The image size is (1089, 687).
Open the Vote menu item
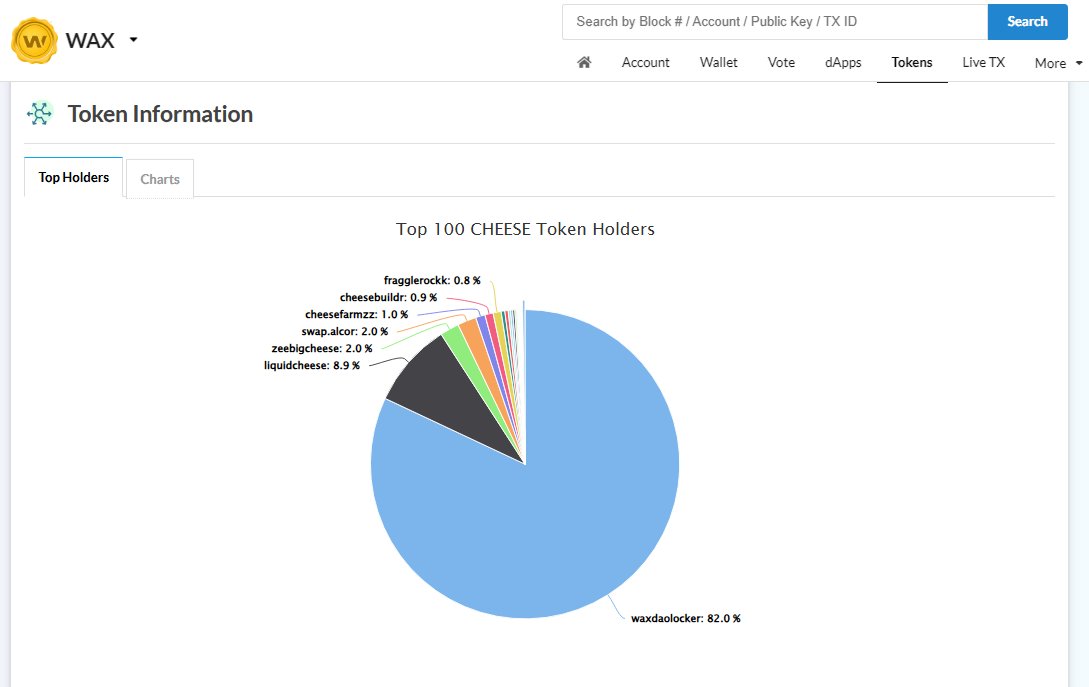point(781,63)
